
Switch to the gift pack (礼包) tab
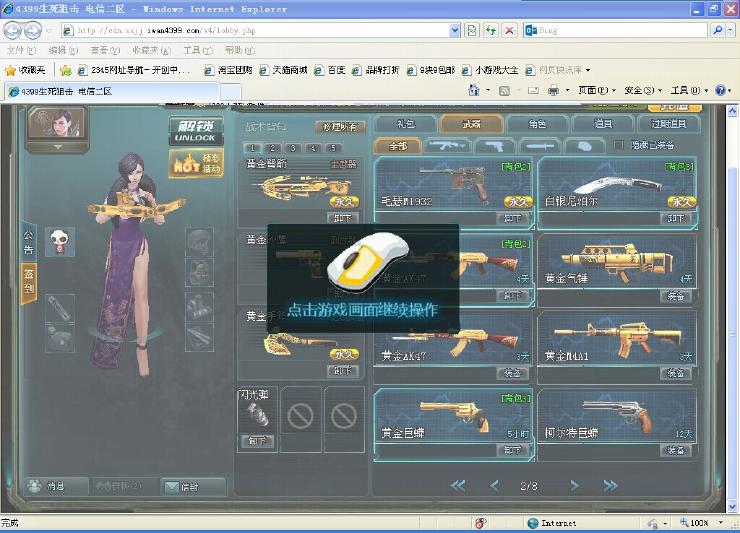406,124
